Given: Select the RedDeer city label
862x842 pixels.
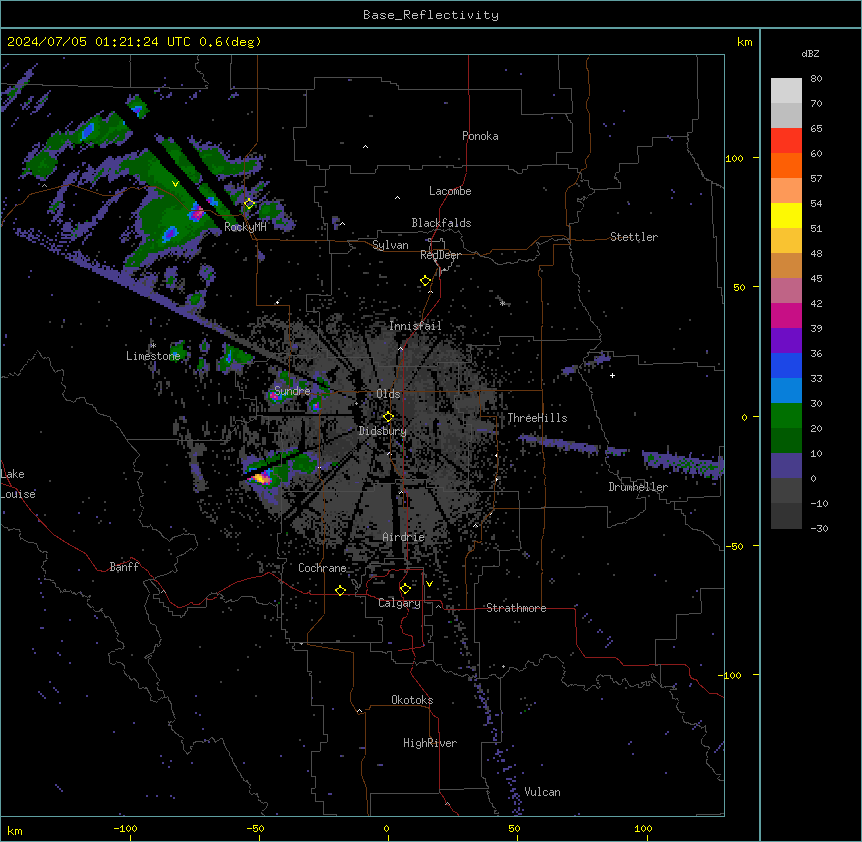Looking at the screenshot, I should point(440,255).
